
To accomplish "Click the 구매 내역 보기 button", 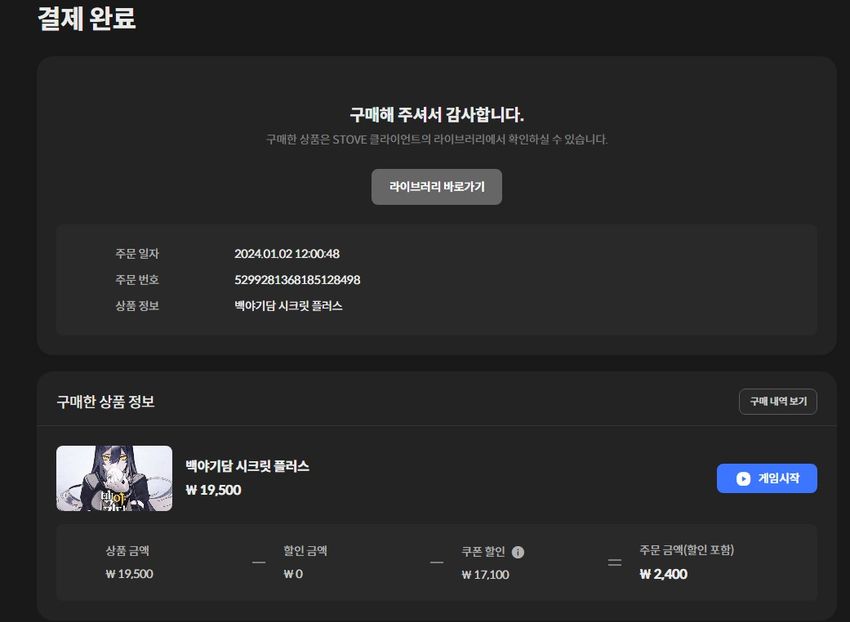I will 778,401.
